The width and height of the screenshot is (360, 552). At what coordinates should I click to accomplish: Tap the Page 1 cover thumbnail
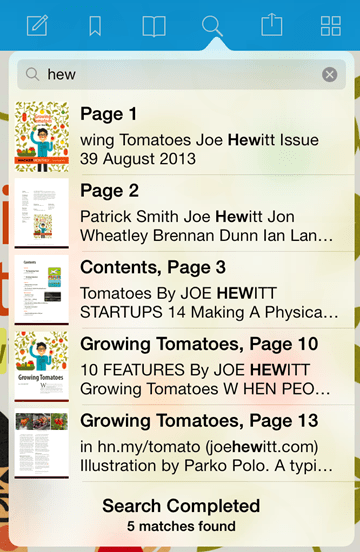pyautogui.click(x=42, y=137)
